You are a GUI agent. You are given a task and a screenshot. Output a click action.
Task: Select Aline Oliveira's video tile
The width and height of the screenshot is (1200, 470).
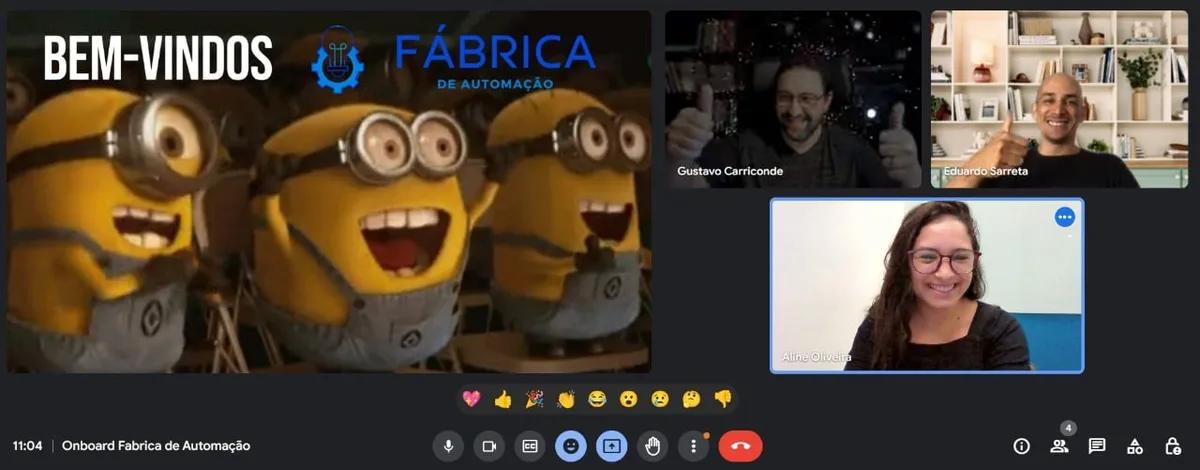[927, 285]
